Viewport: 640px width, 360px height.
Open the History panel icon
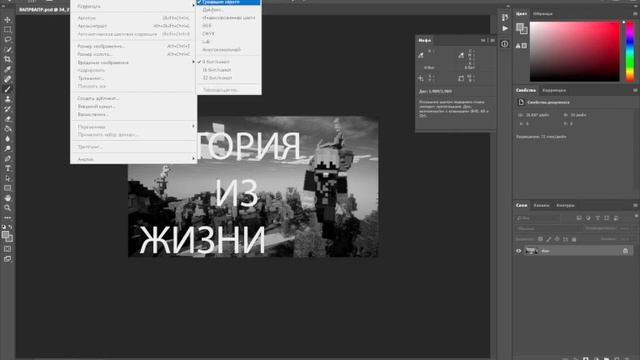[505, 17]
